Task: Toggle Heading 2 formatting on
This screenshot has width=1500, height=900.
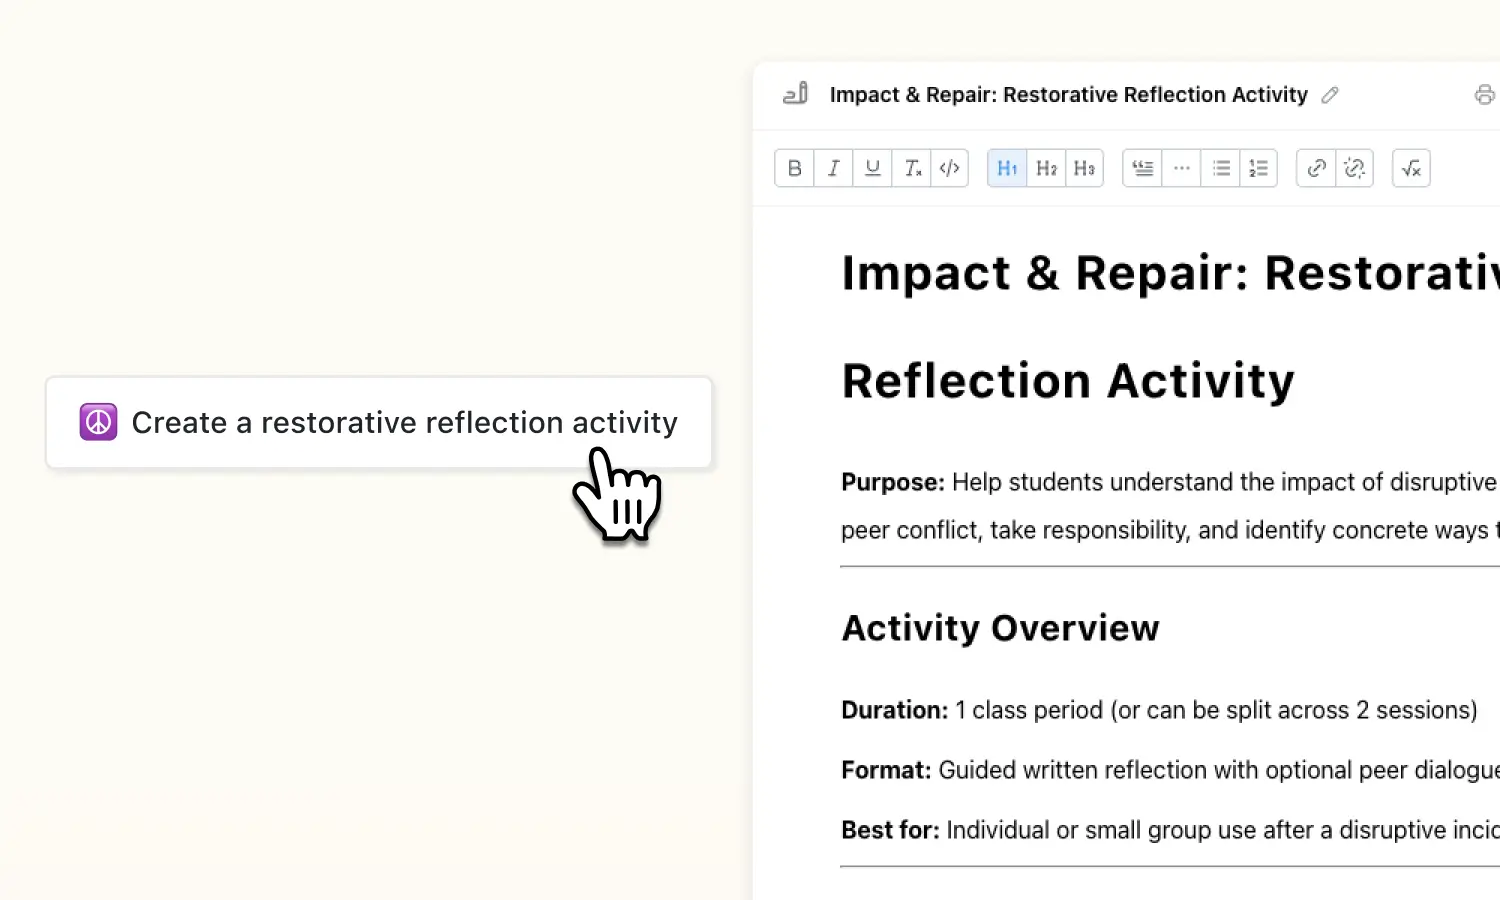Action: 1045,168
